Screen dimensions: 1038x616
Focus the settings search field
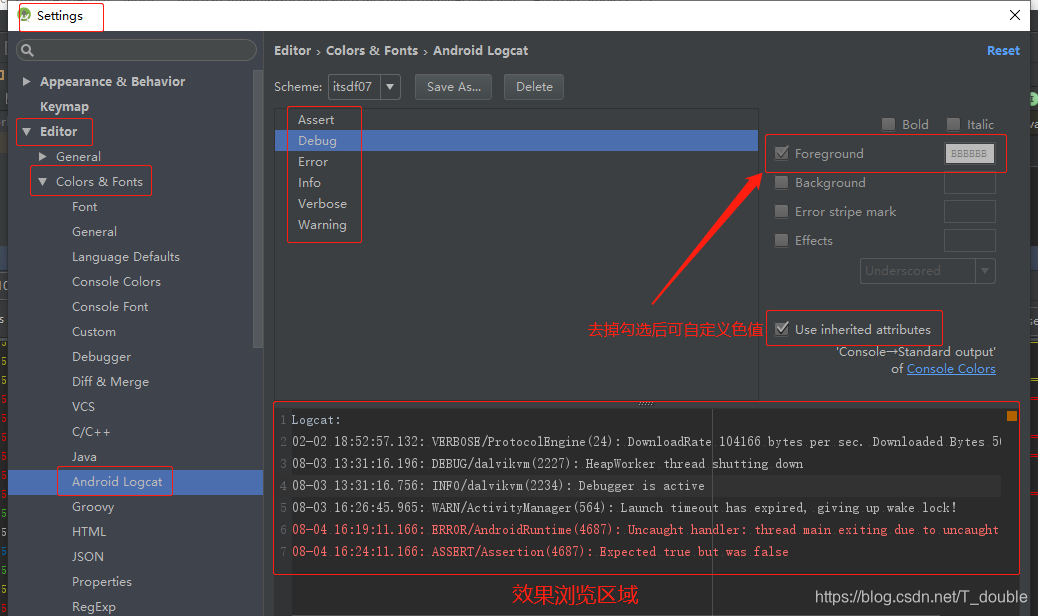136,50
